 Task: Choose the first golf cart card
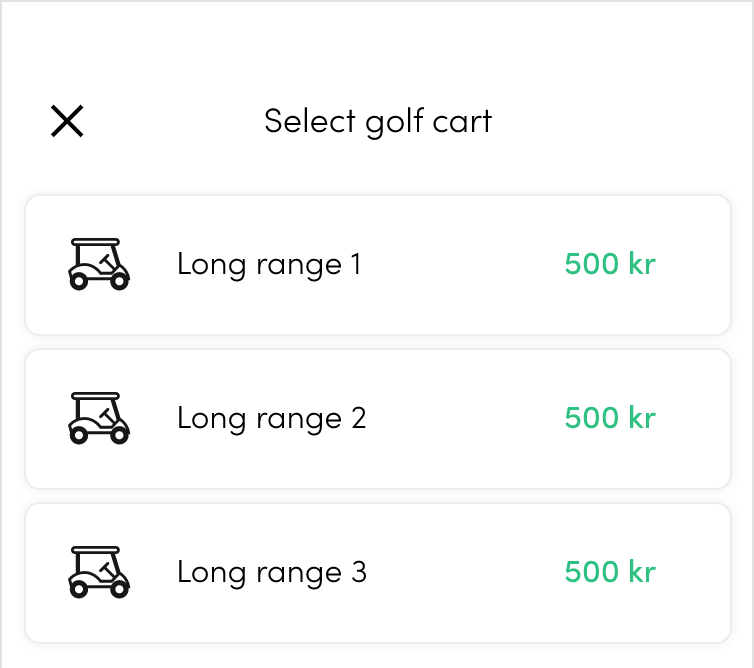tap(378, 265)
